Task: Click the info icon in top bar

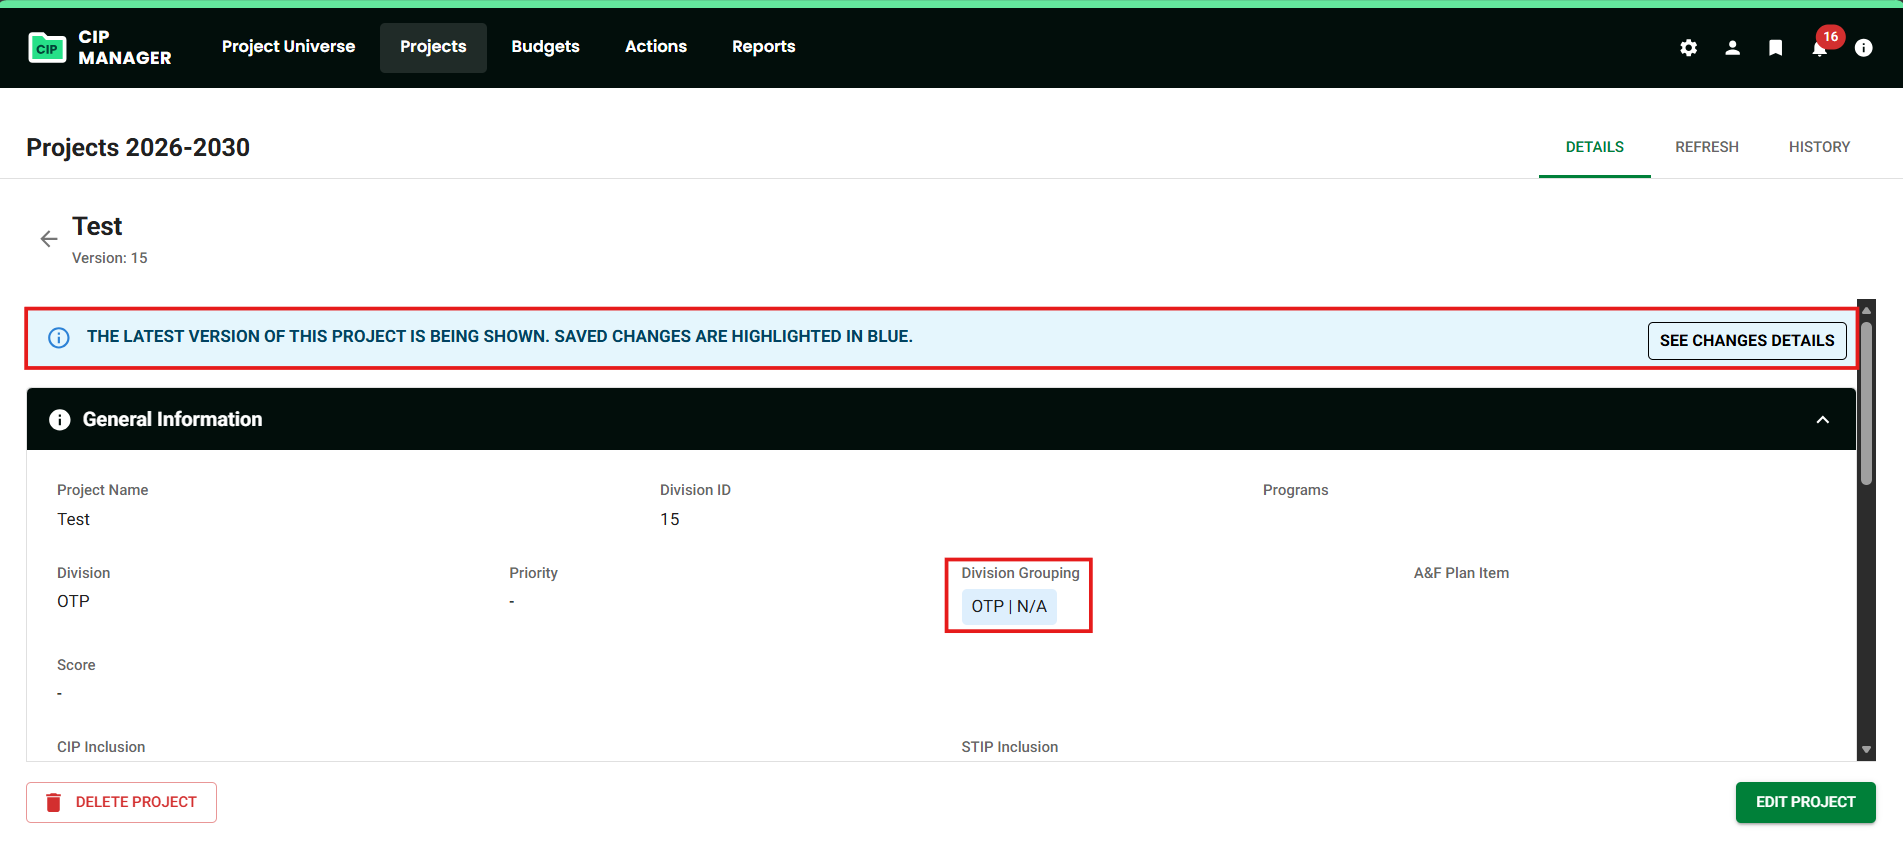Action: point(1863,48)
